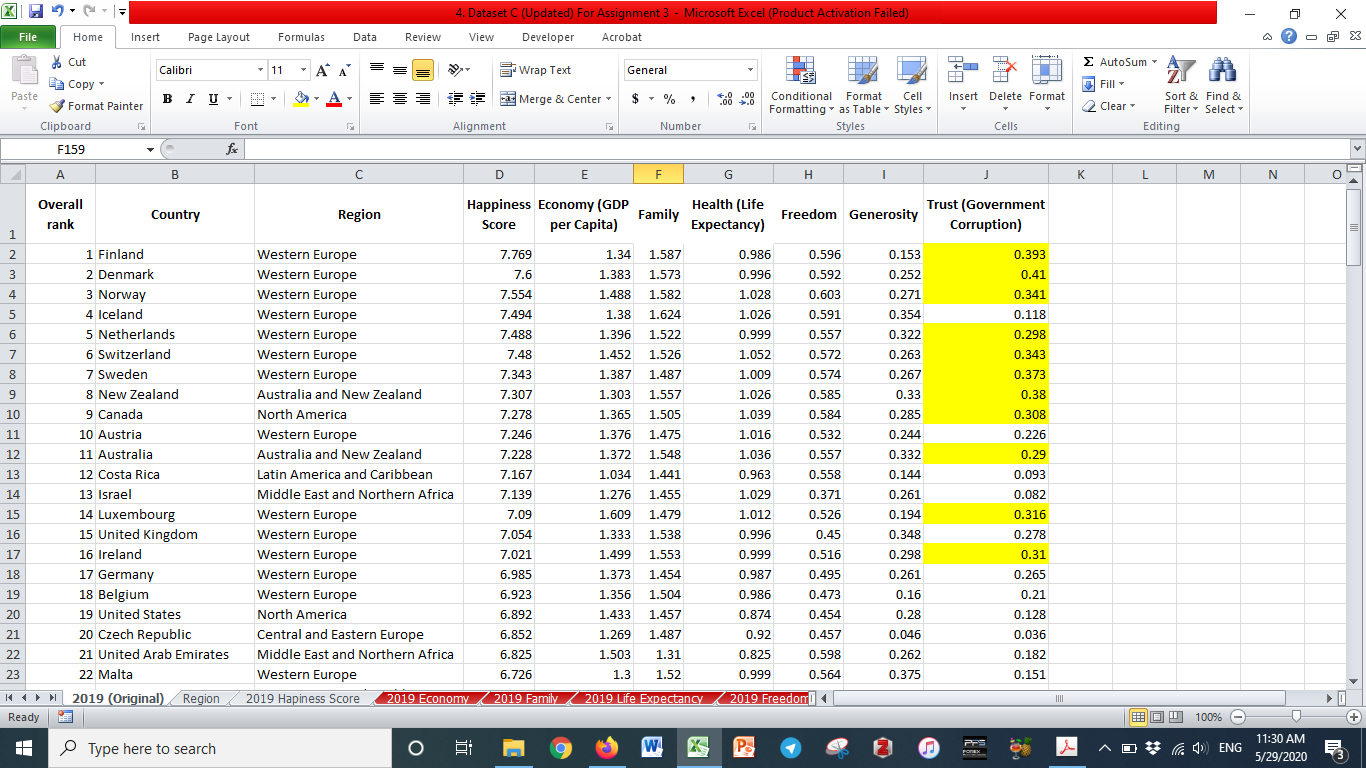The height and width of the screenshot is (768, 1366).
Task: Toggle Wrap Text
Action: [x=536, y=70]
